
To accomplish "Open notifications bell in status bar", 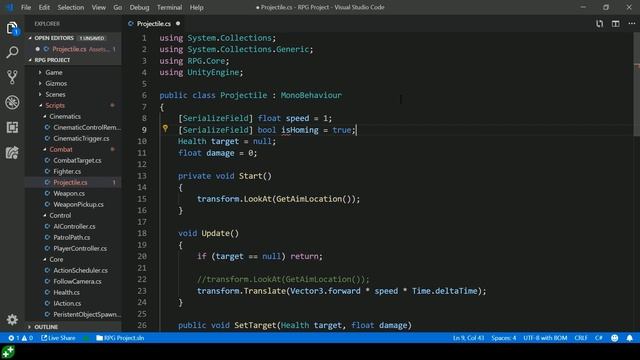I will tap(629, 338).
